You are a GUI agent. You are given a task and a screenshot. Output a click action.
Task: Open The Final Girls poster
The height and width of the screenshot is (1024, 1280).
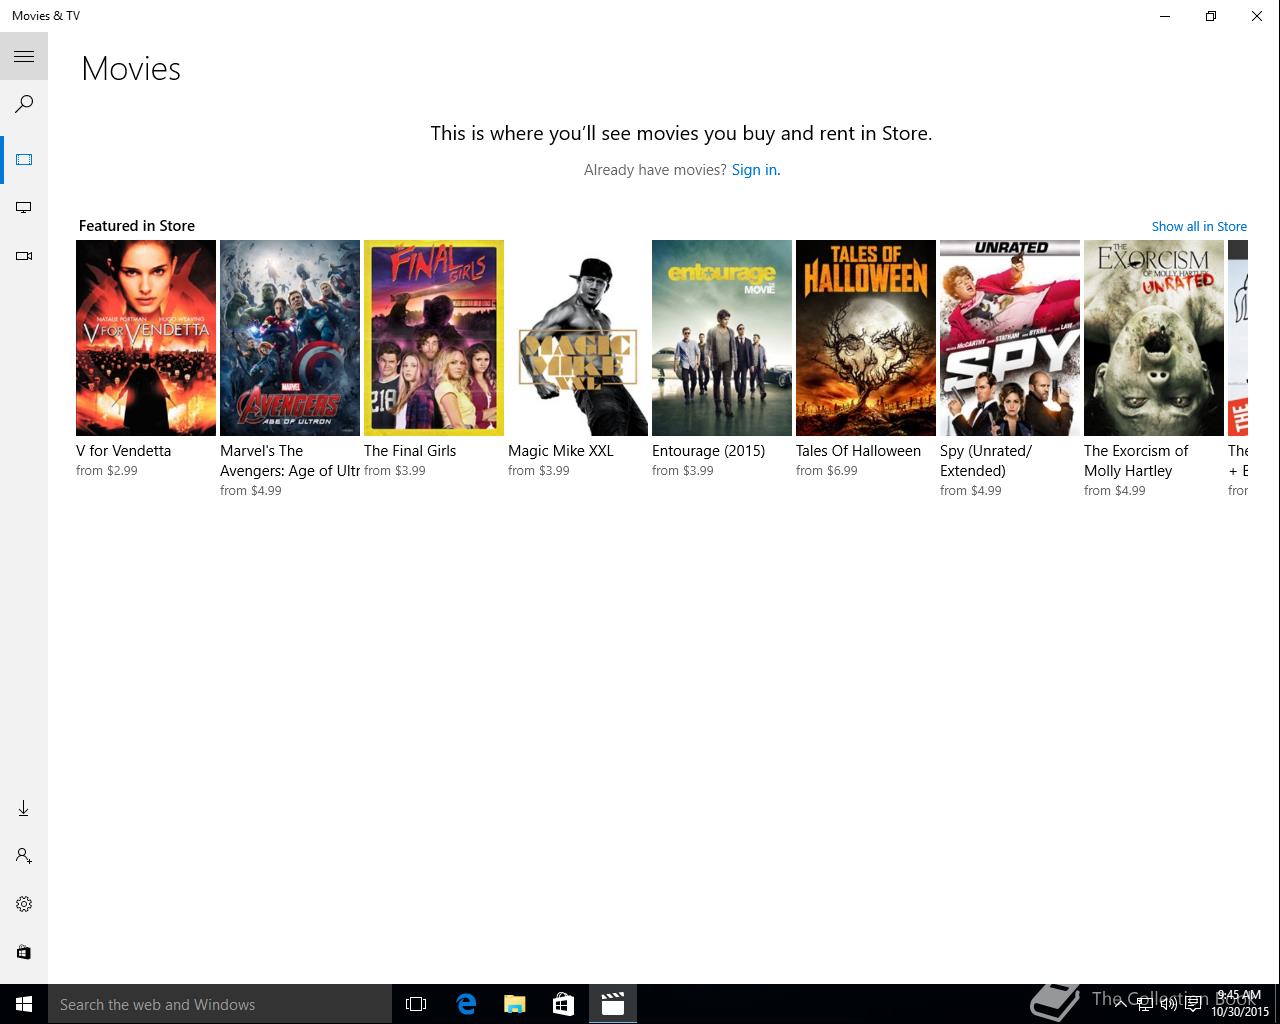434,338
